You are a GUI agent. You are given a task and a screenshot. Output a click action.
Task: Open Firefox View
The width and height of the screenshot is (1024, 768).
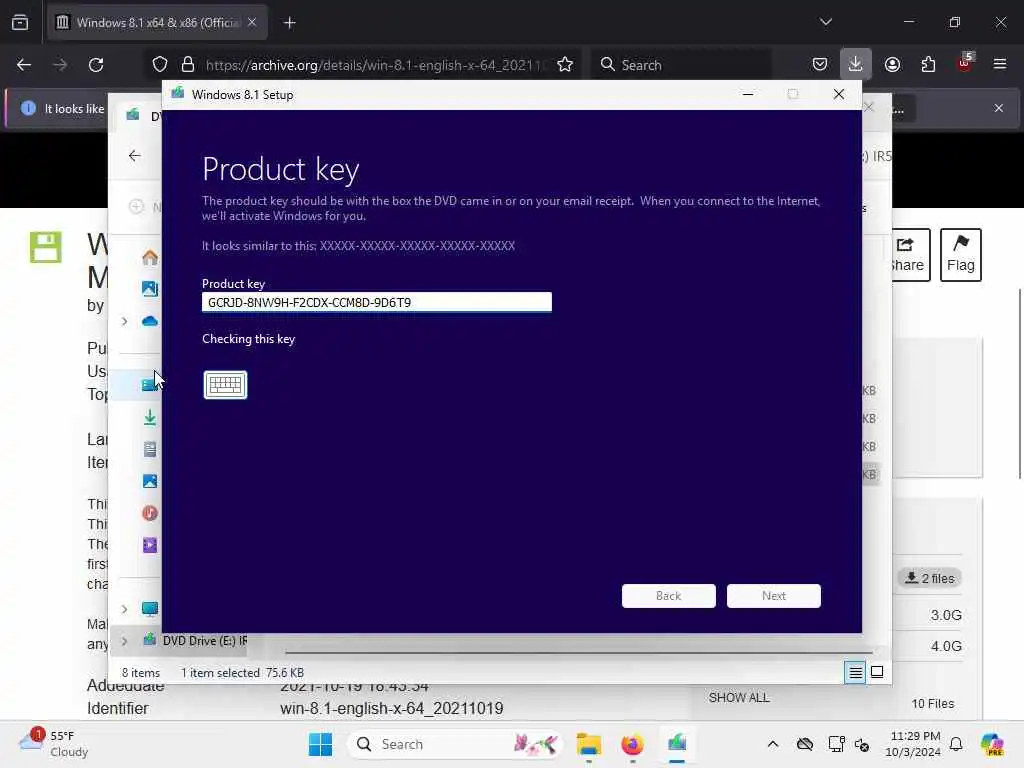pos(20,23)
